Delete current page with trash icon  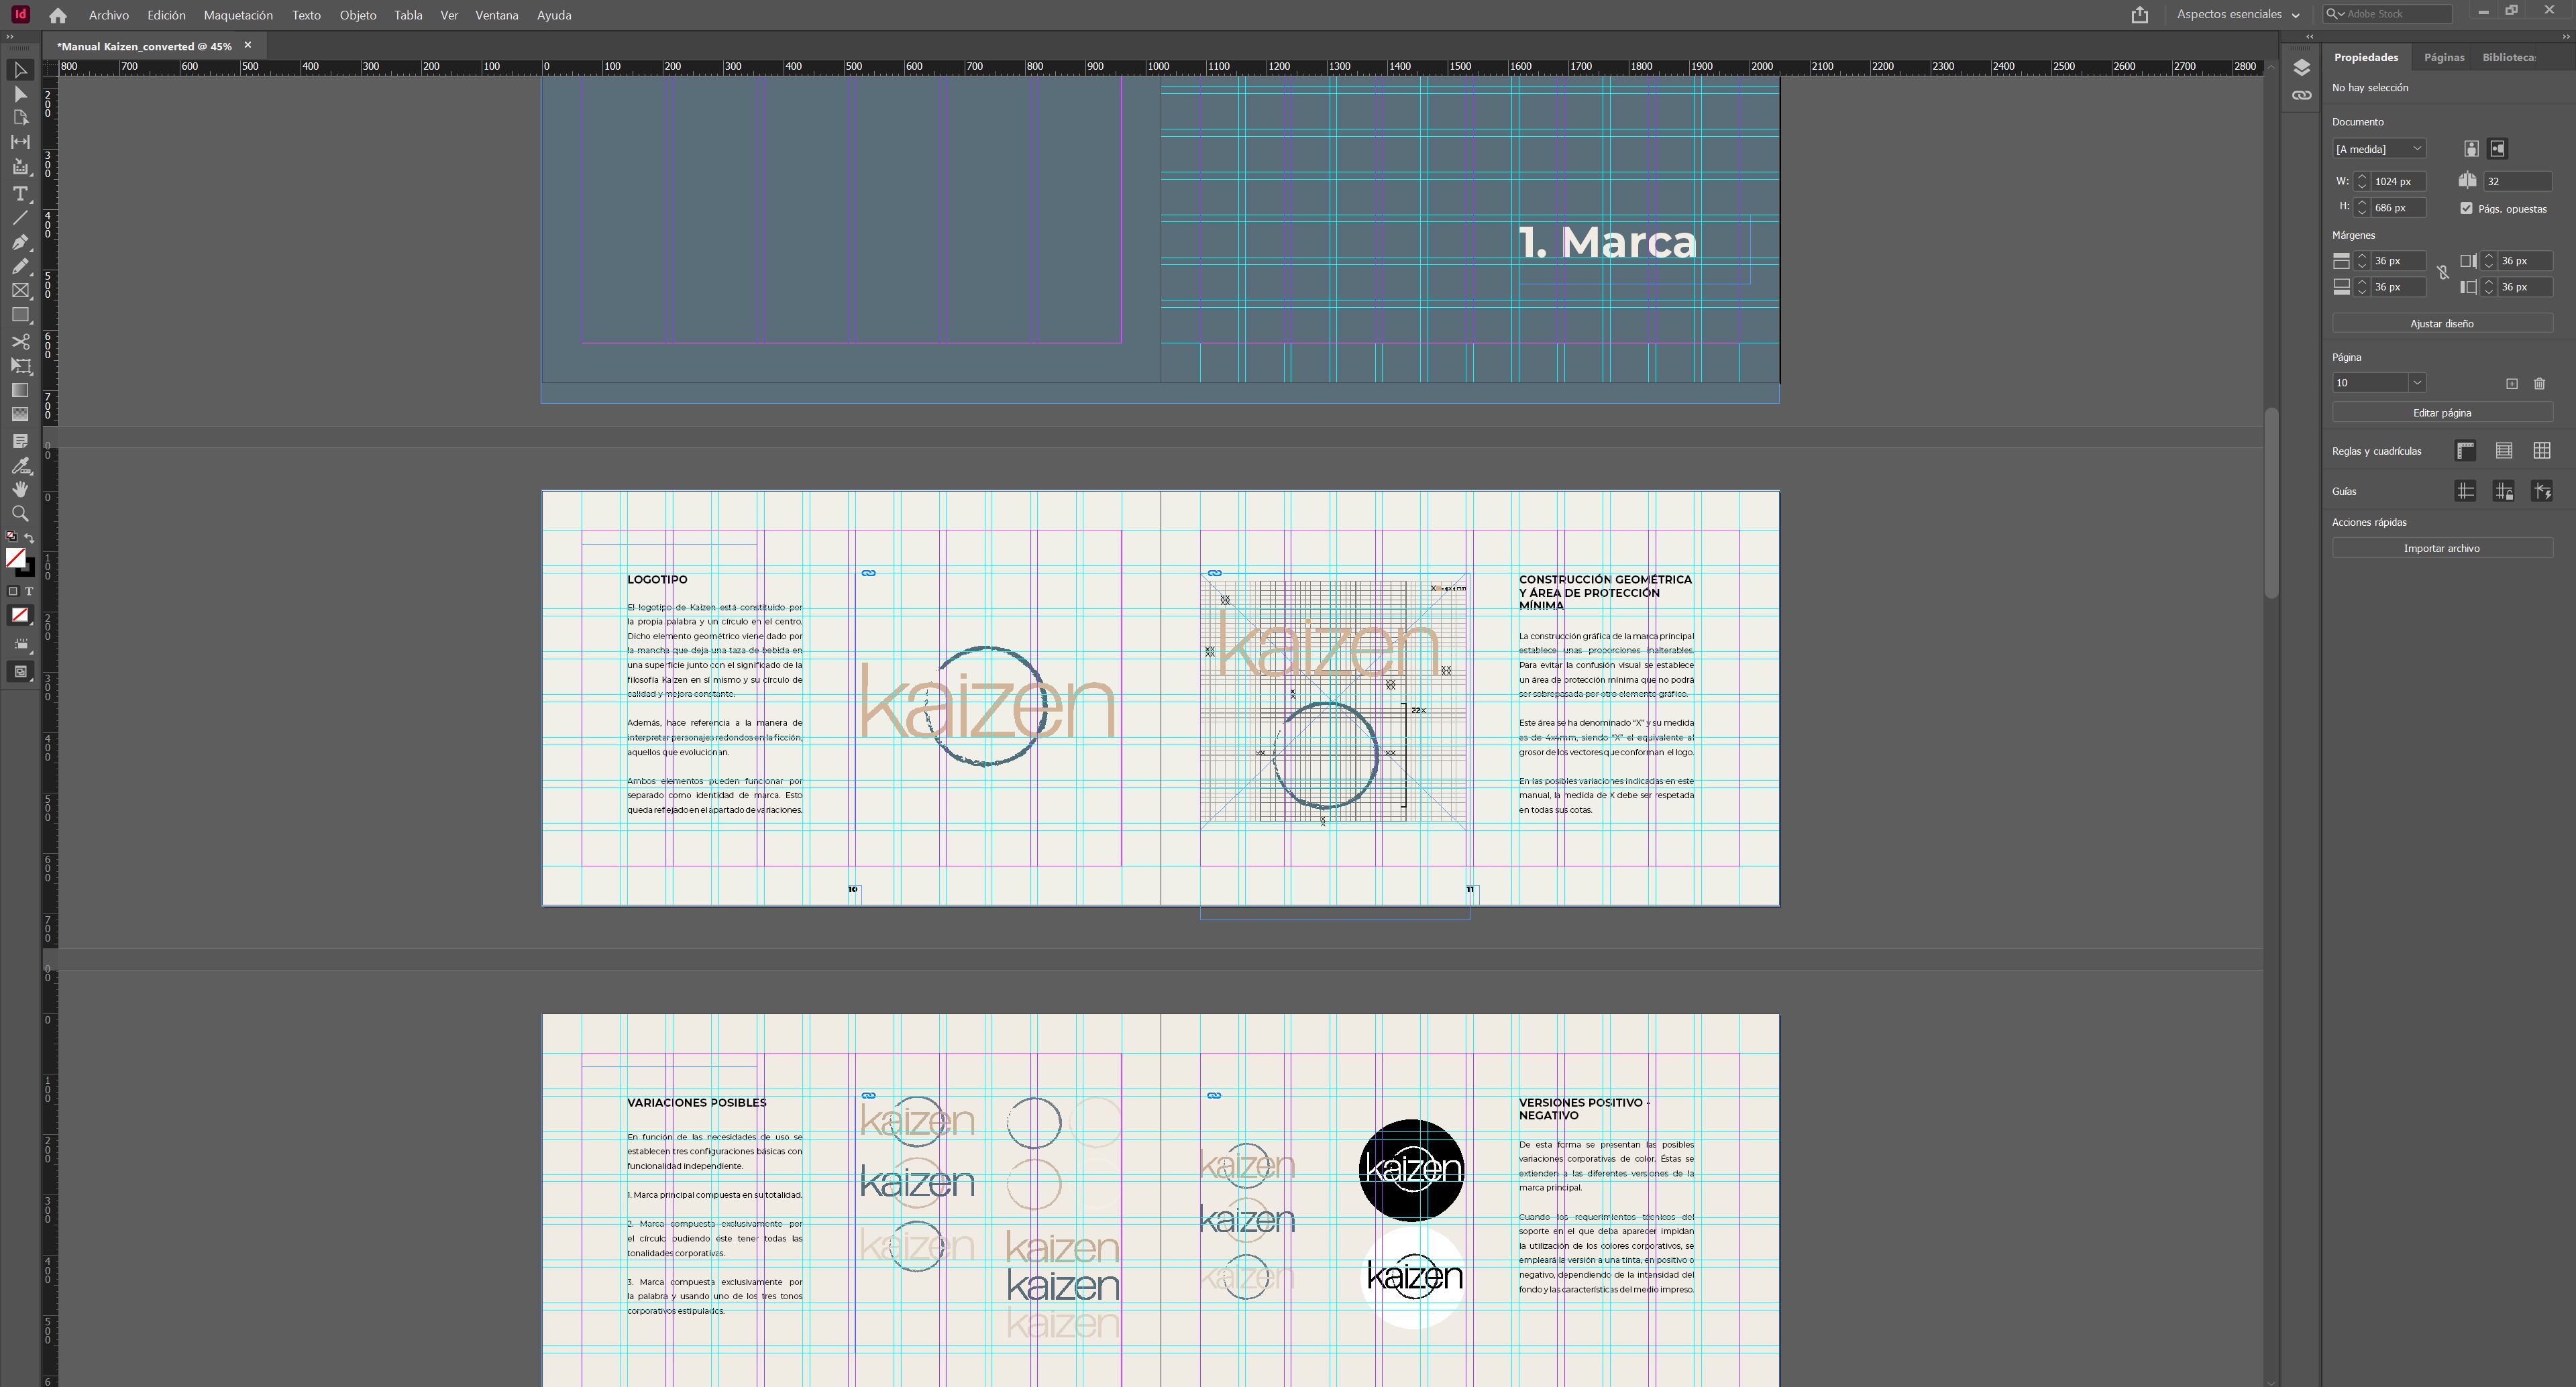pyautogui.click(x=2539, y=383)
